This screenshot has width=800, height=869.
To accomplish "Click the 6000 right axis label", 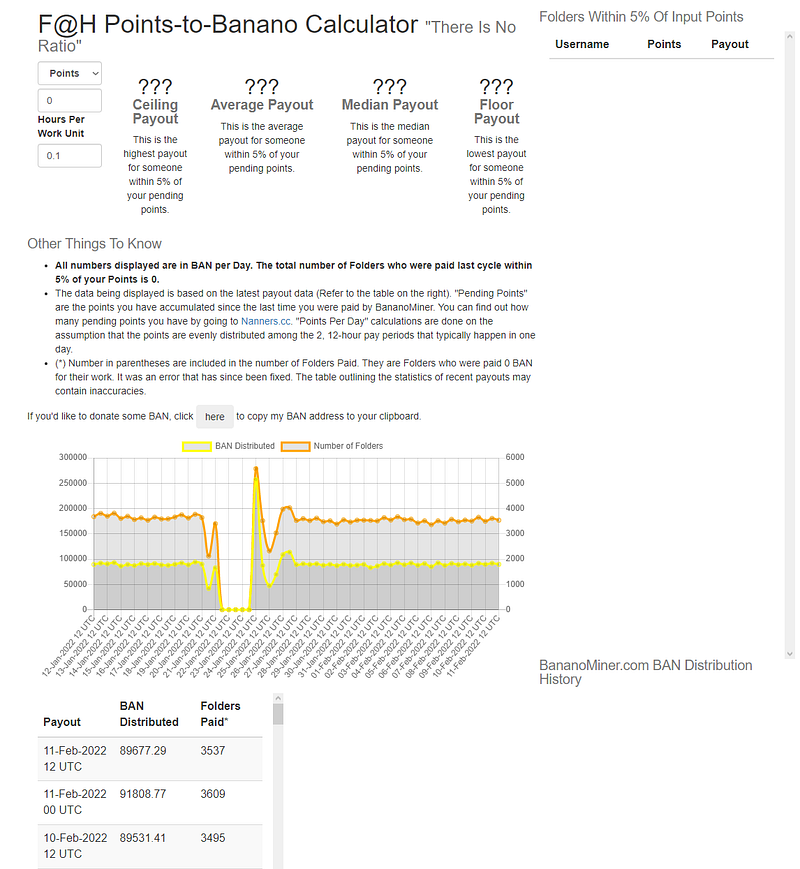I will 514,457.
